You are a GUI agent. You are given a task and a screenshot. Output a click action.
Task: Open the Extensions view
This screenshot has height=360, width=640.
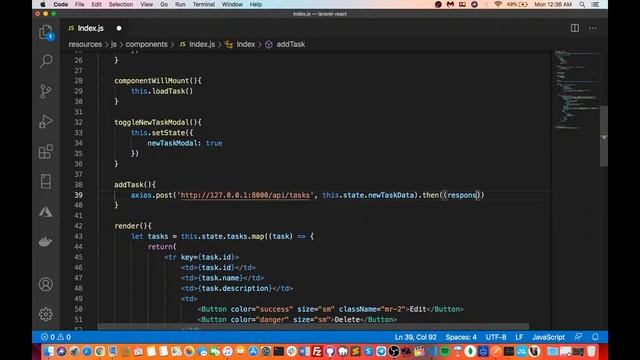click(x=46, y=151)
